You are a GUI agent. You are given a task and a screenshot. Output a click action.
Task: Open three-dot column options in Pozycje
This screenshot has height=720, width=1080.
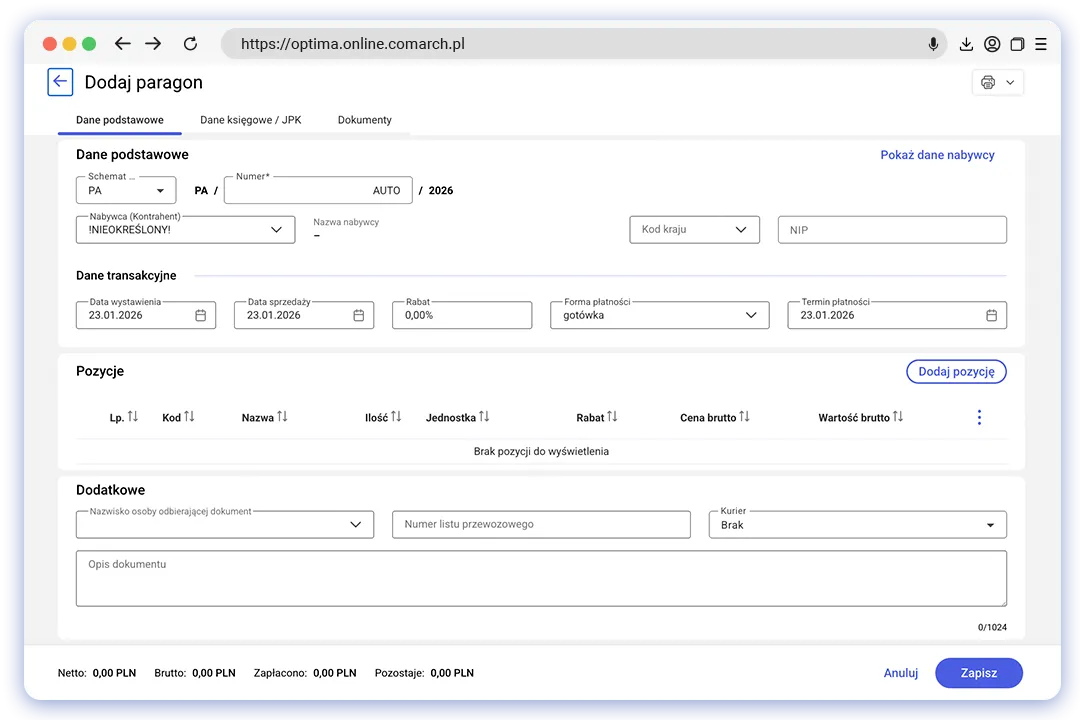tap(979, 417)
